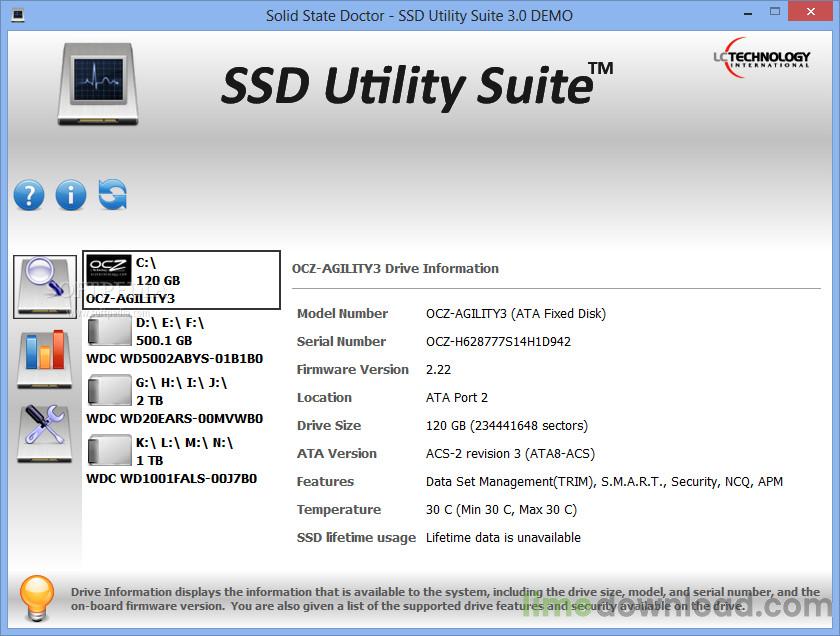
Task: Close the Solid State Doctor window
Action: 811,12
